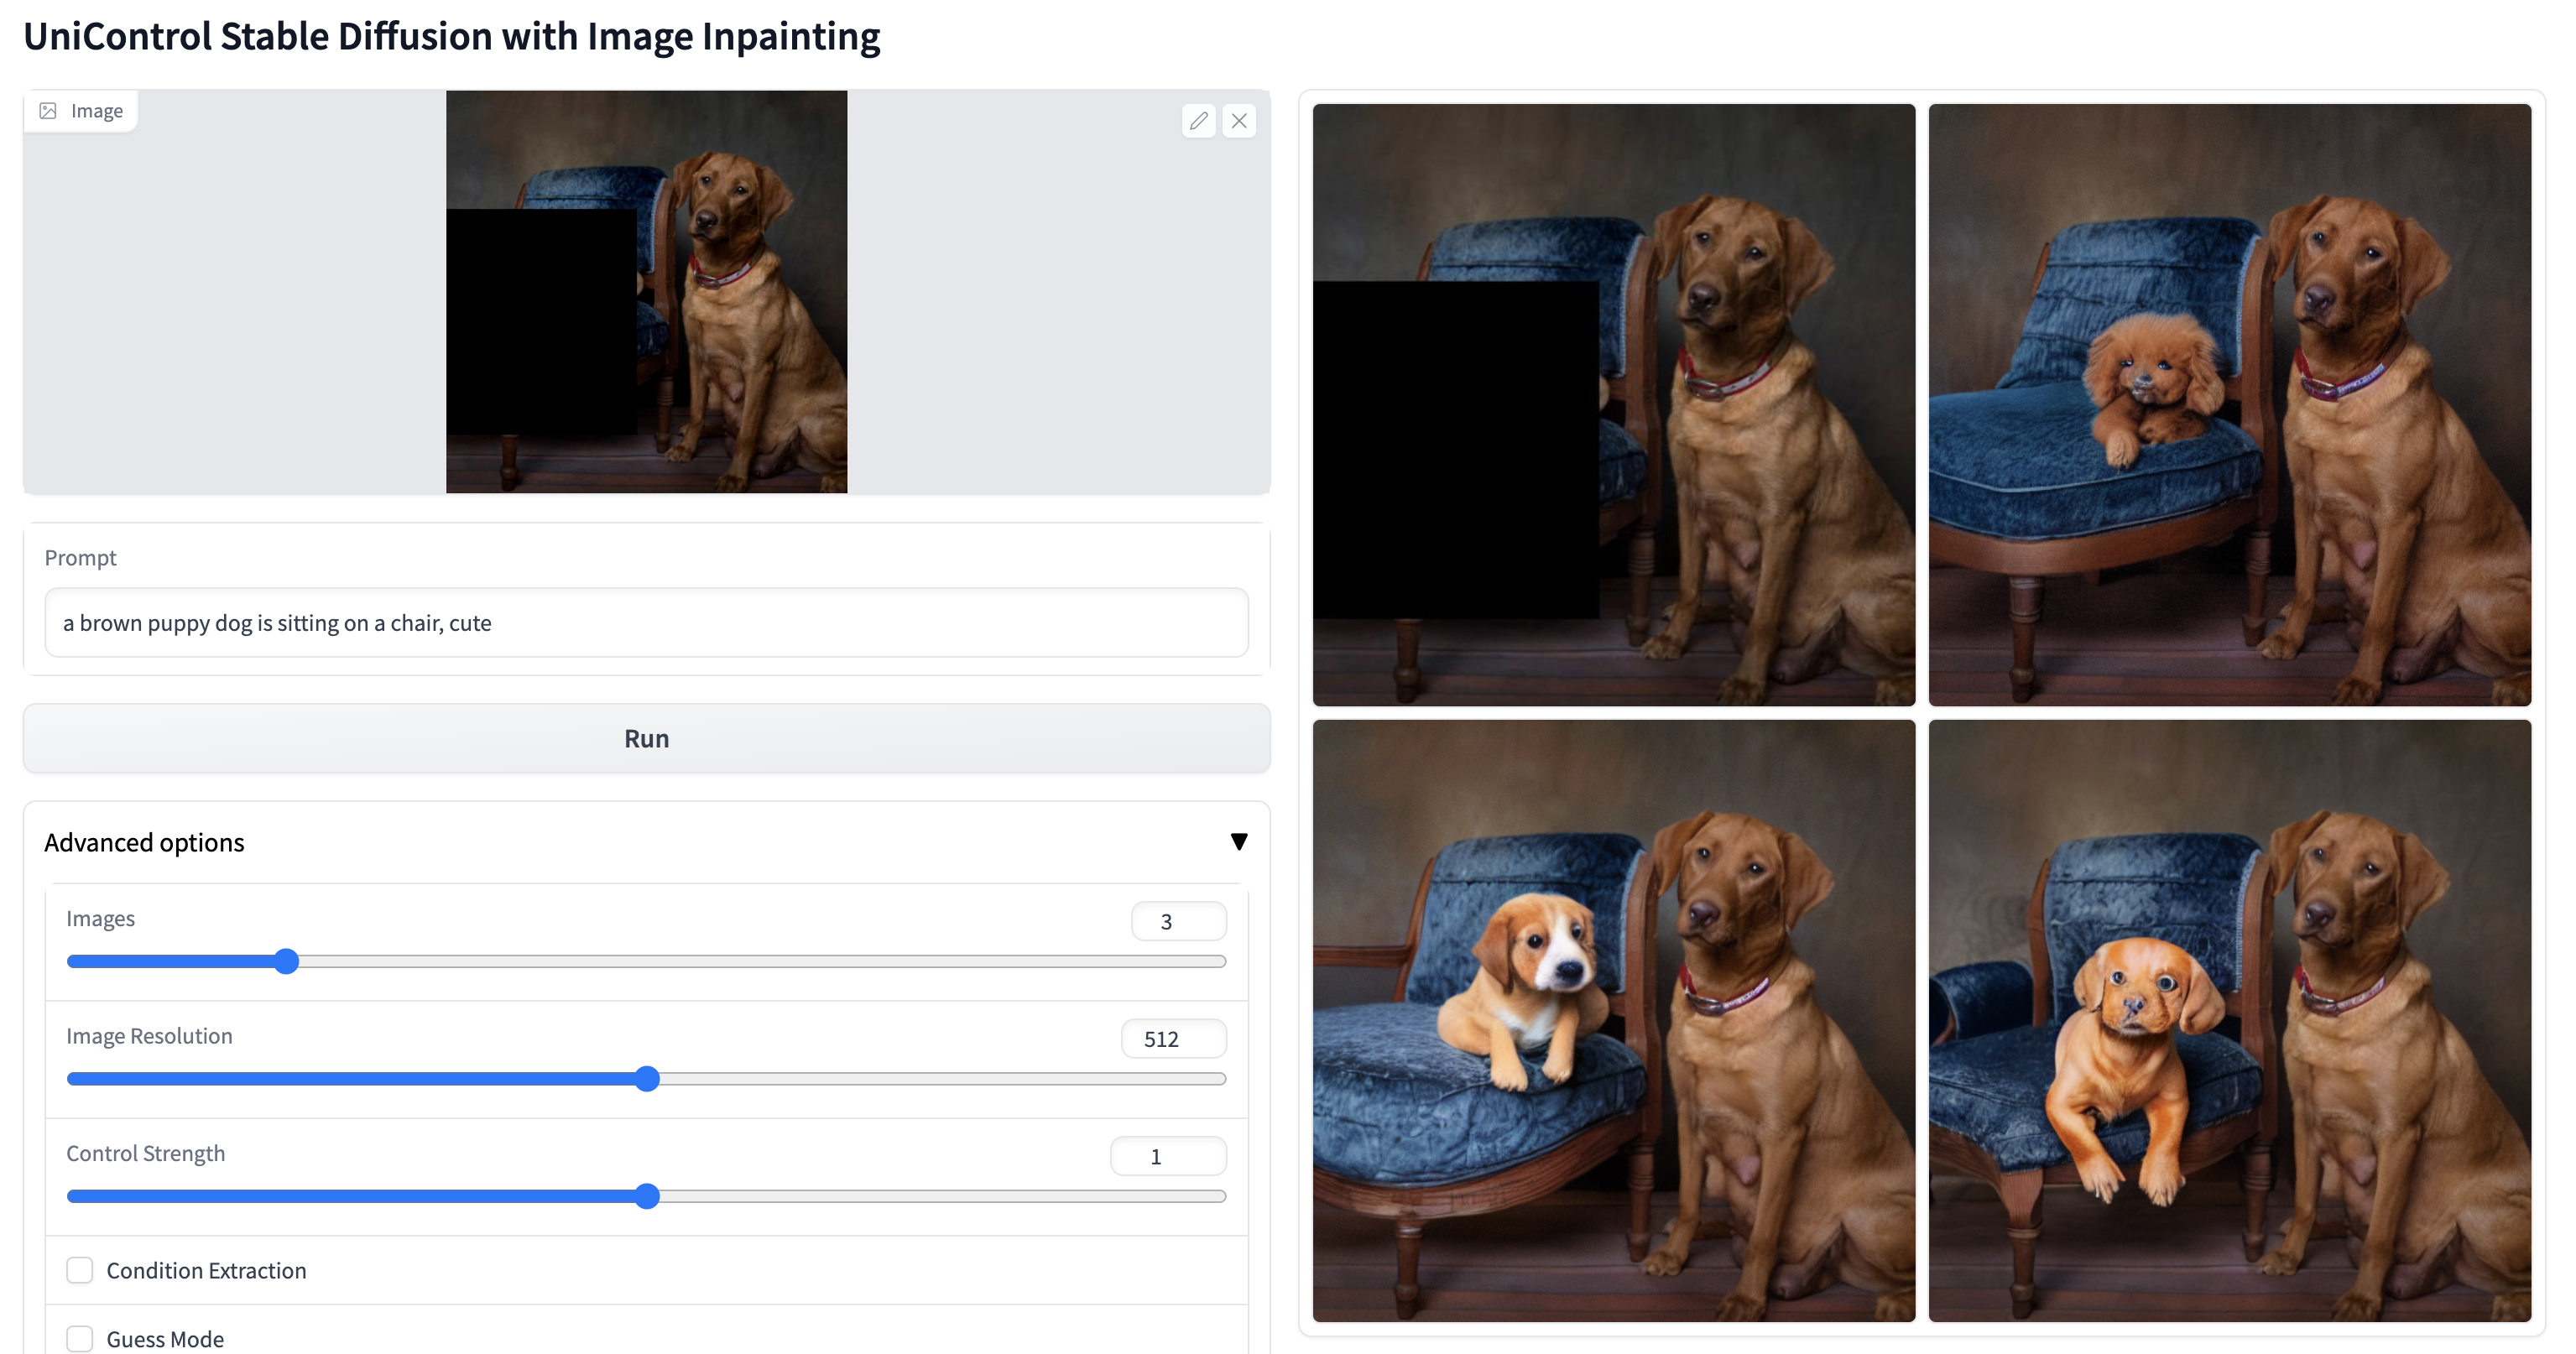Remove the uploaded image with X icon
2576x1354 pixels.
(1239, 121)
